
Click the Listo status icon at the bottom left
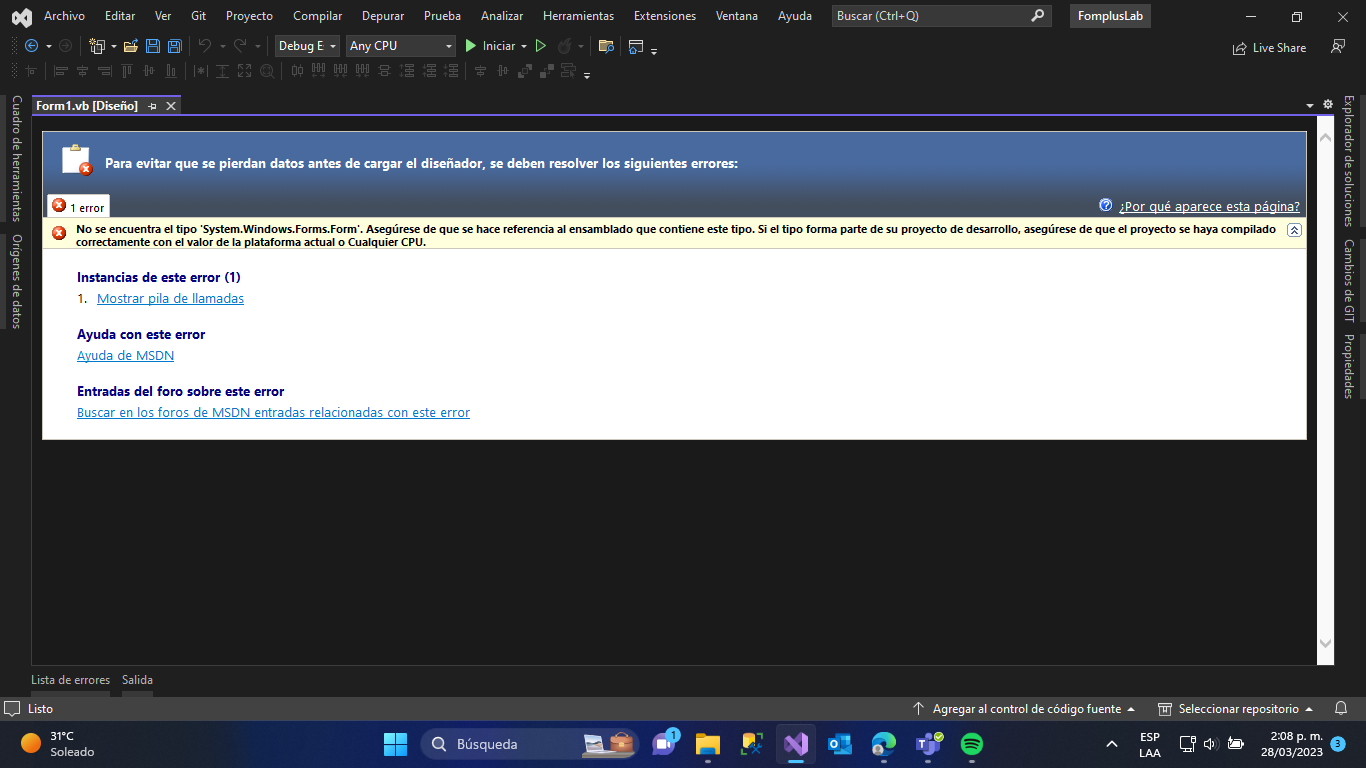[12, 708]
